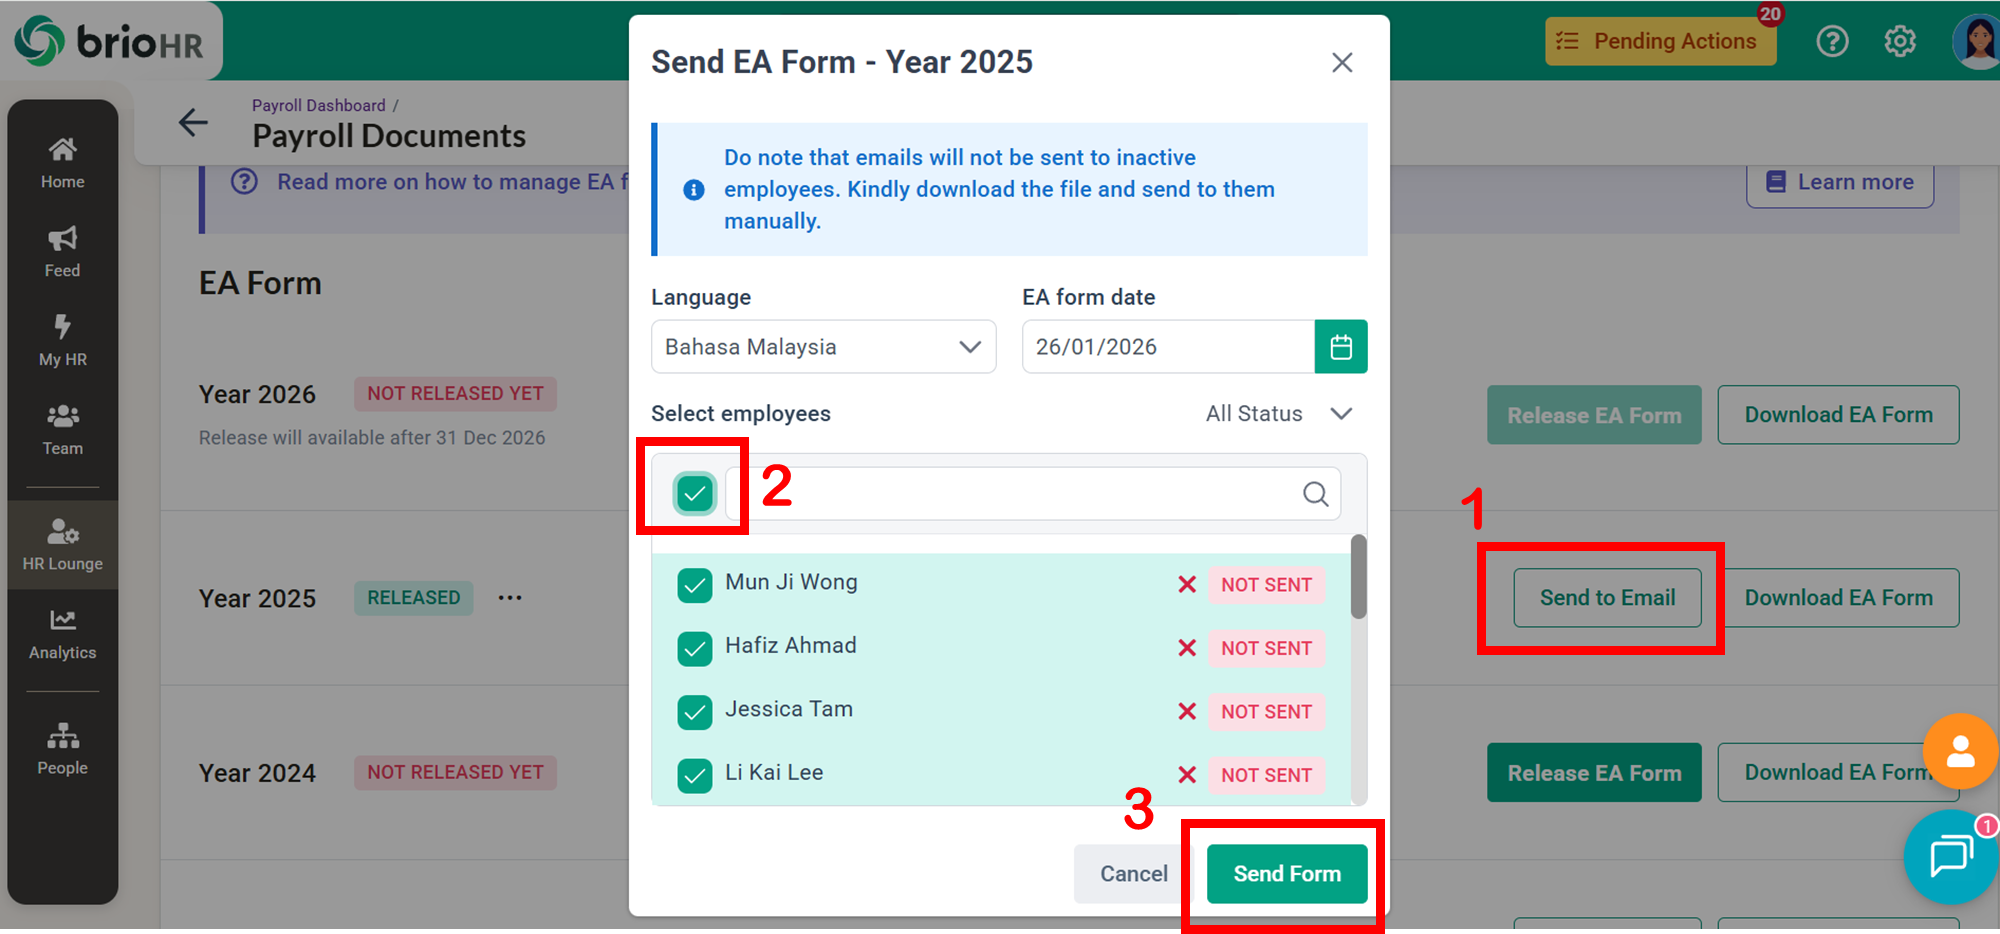
Task: Open Analytics from the sidebar
Action: click(x=62, y=634)
